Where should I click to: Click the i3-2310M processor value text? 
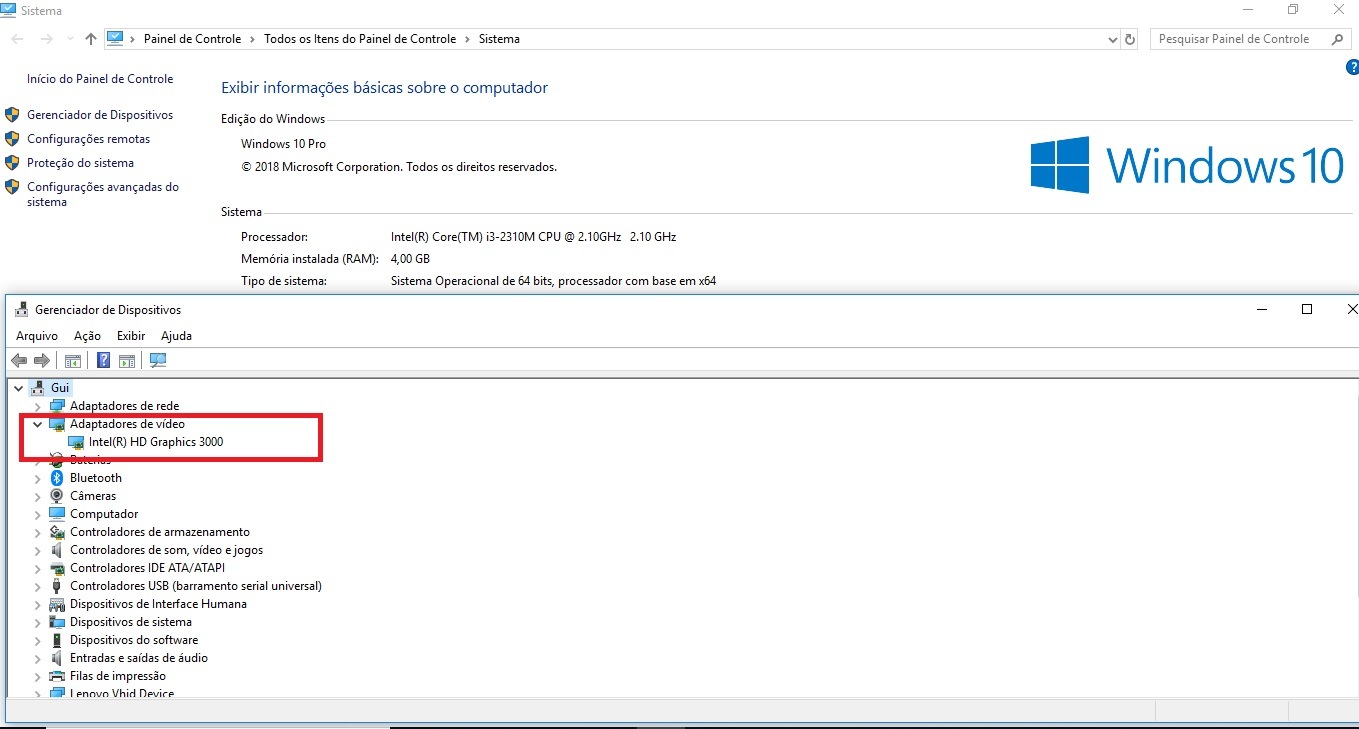click(x=533, y=237)
